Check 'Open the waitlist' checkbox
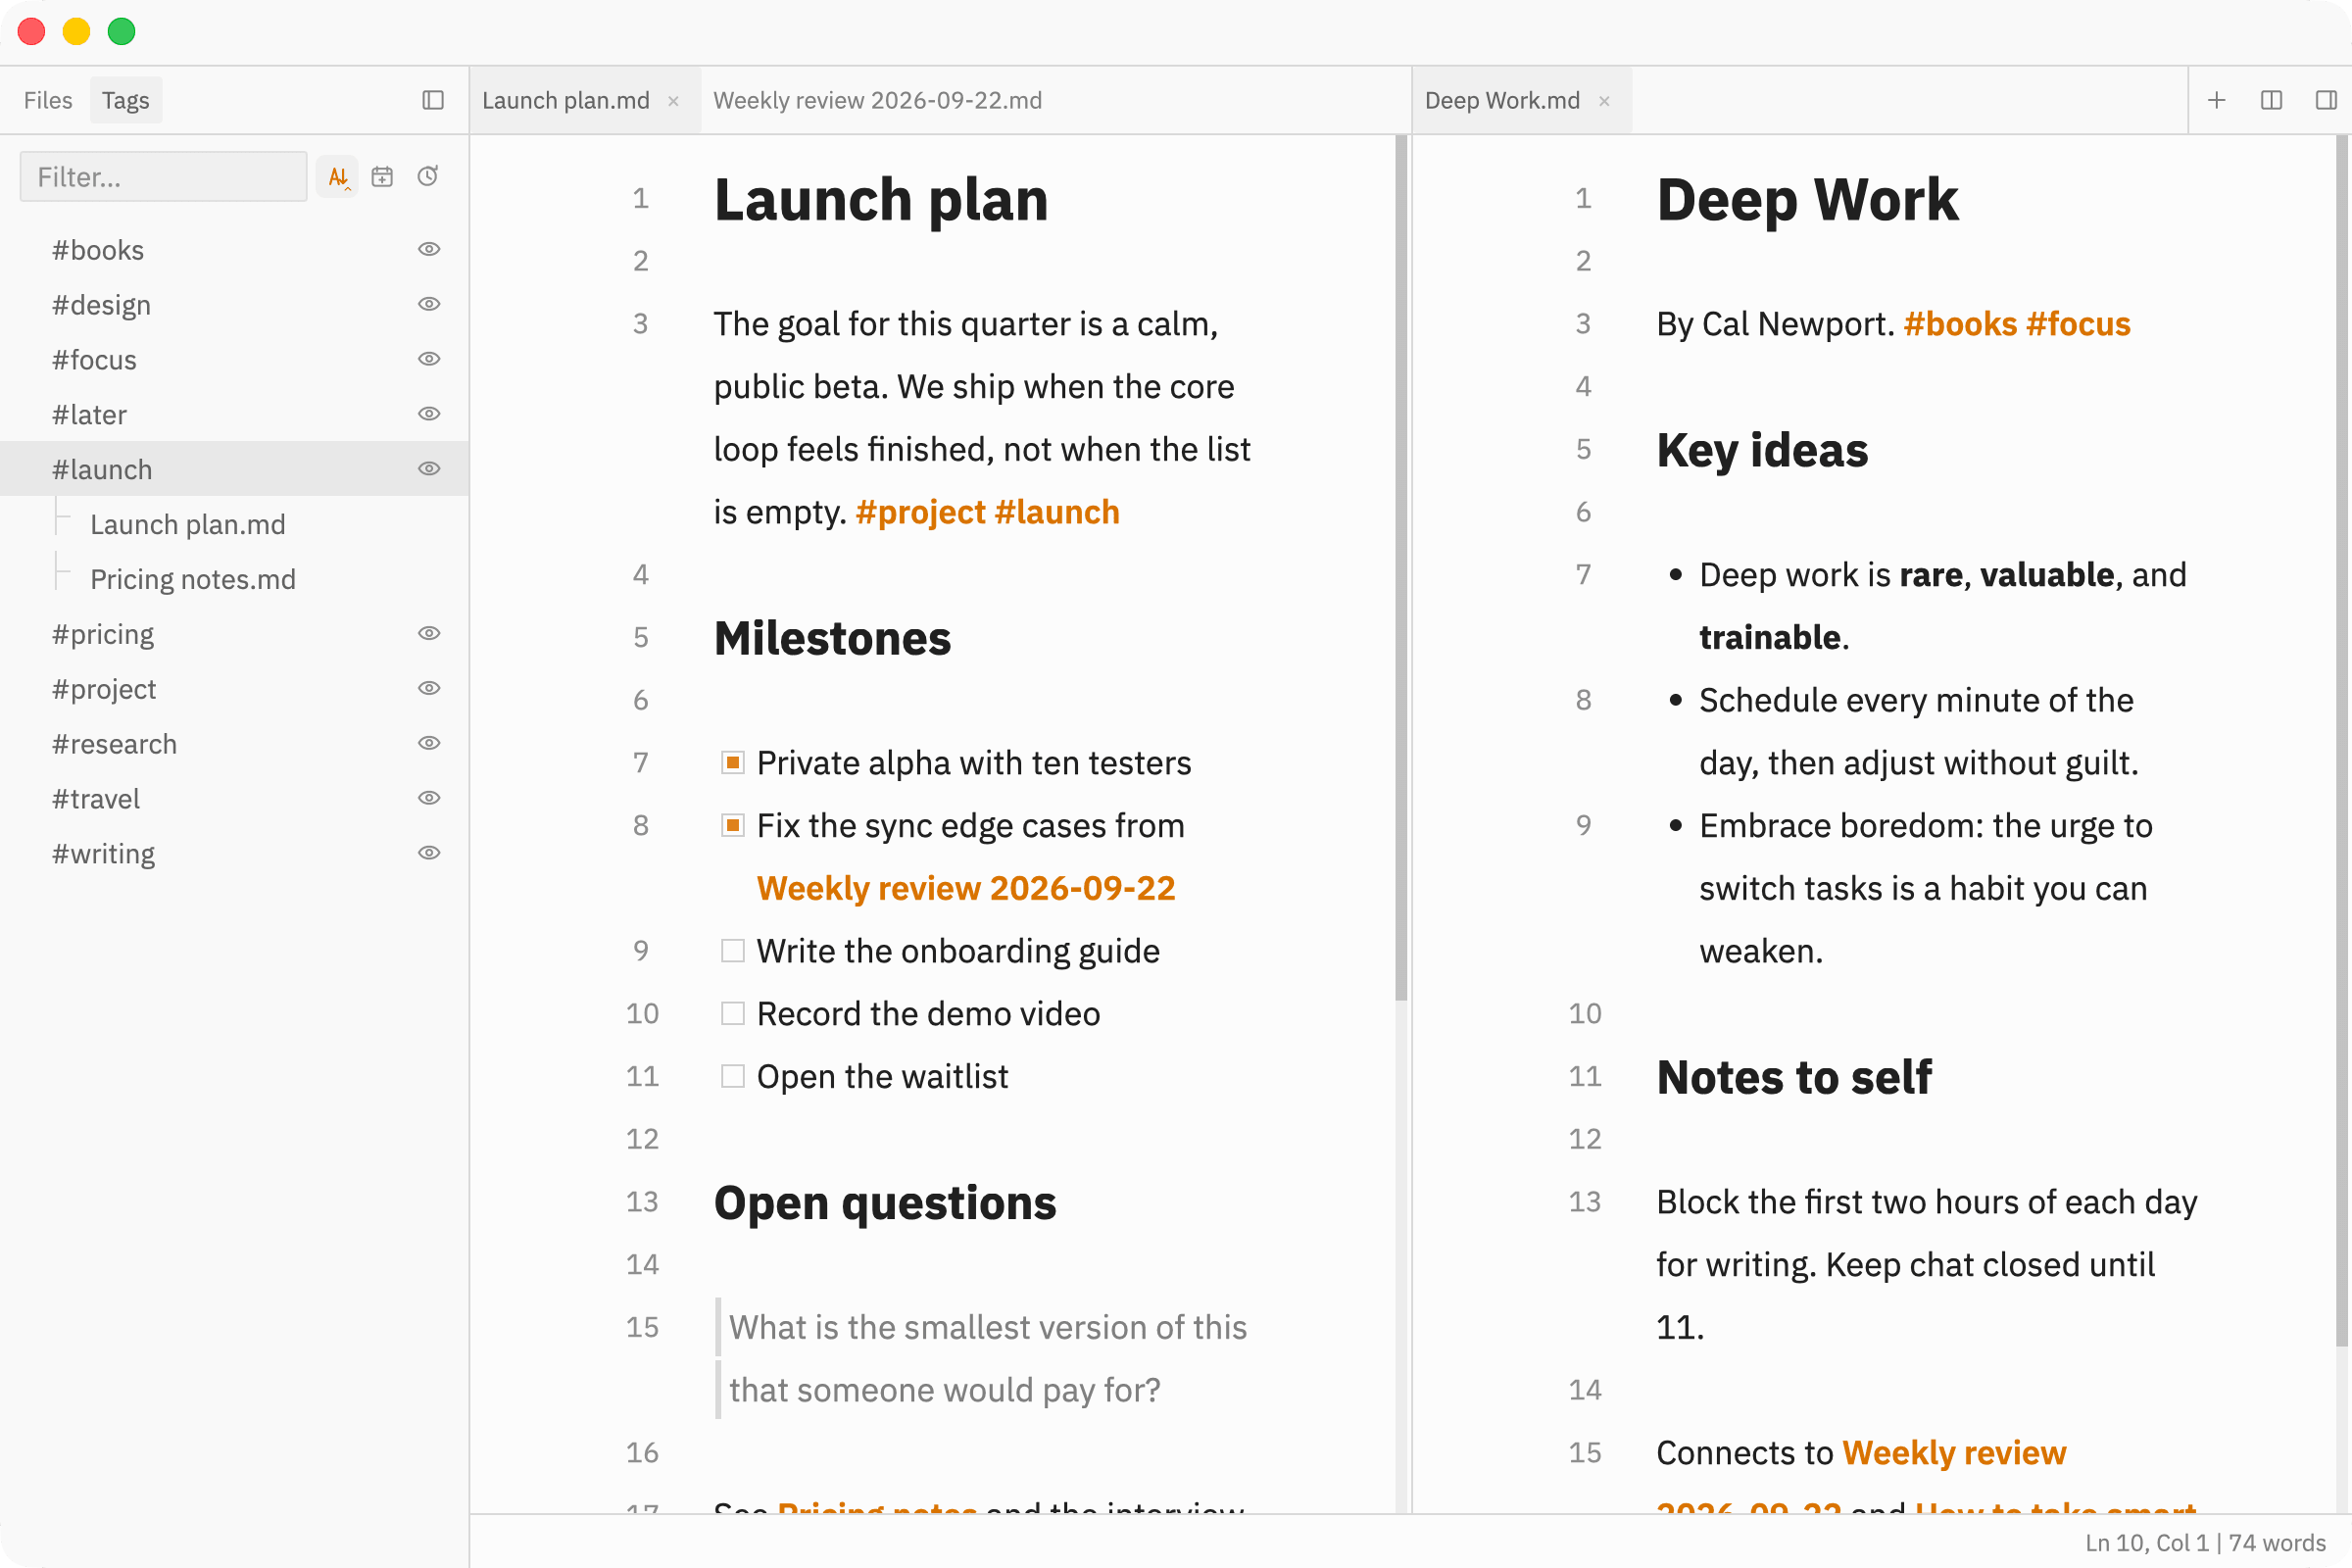Viewport: 2352px width, 1568px height. 733,1077
